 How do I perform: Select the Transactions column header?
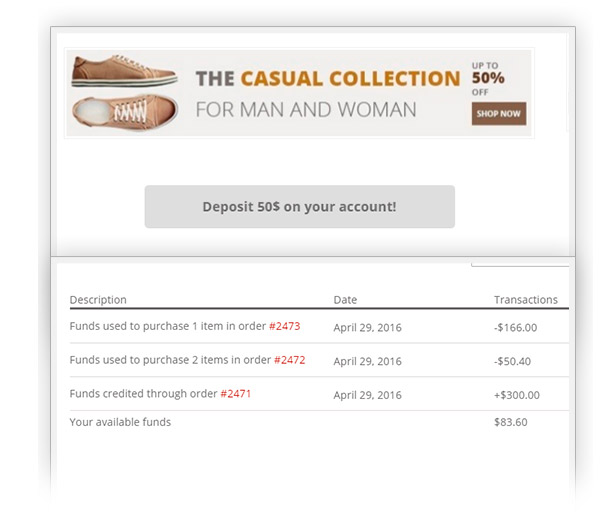tap(525, 300)
